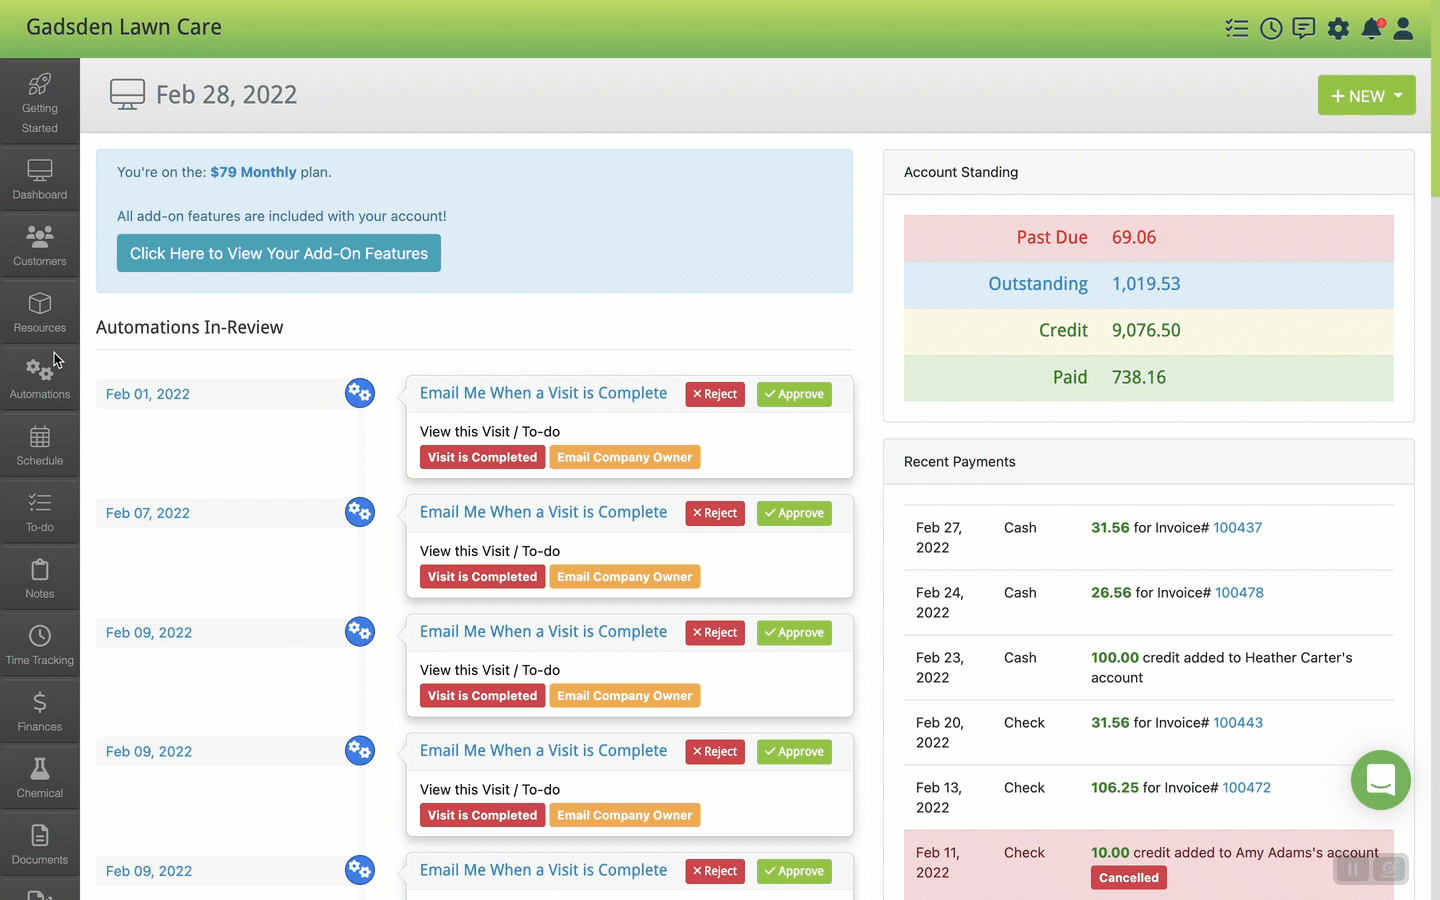Open the task checklist icon in header

(x=1237, y=28)
